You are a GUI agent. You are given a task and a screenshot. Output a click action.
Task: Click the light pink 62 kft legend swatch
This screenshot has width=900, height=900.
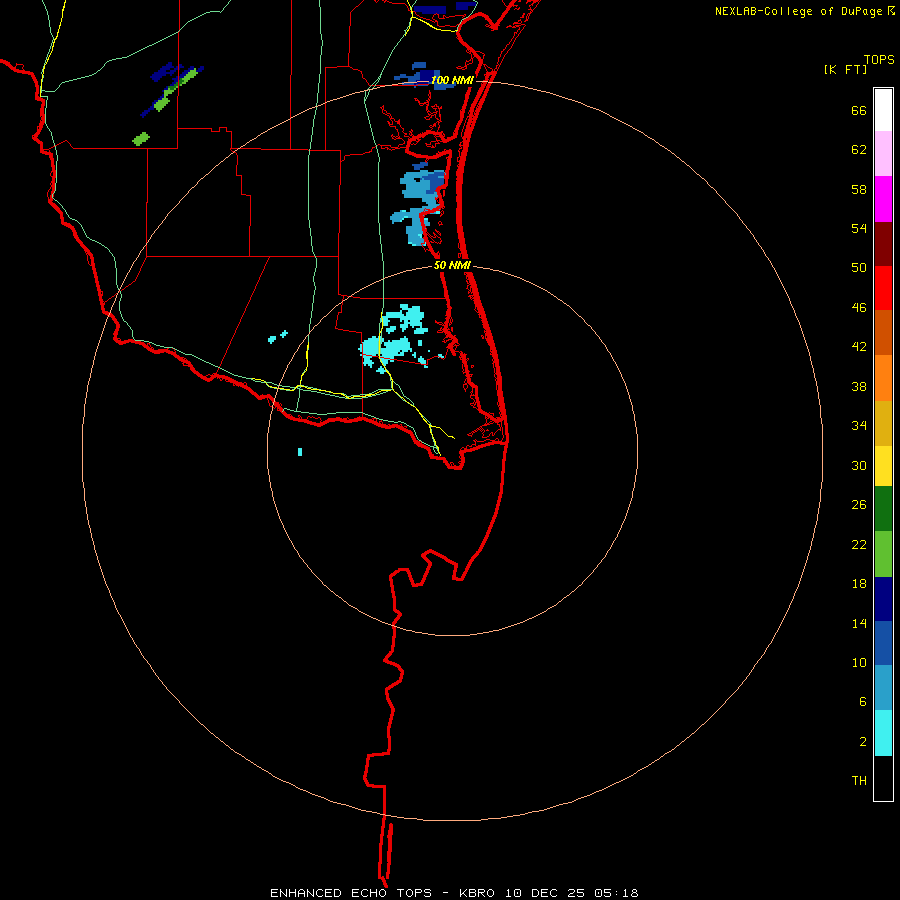[x=883, y=153]
